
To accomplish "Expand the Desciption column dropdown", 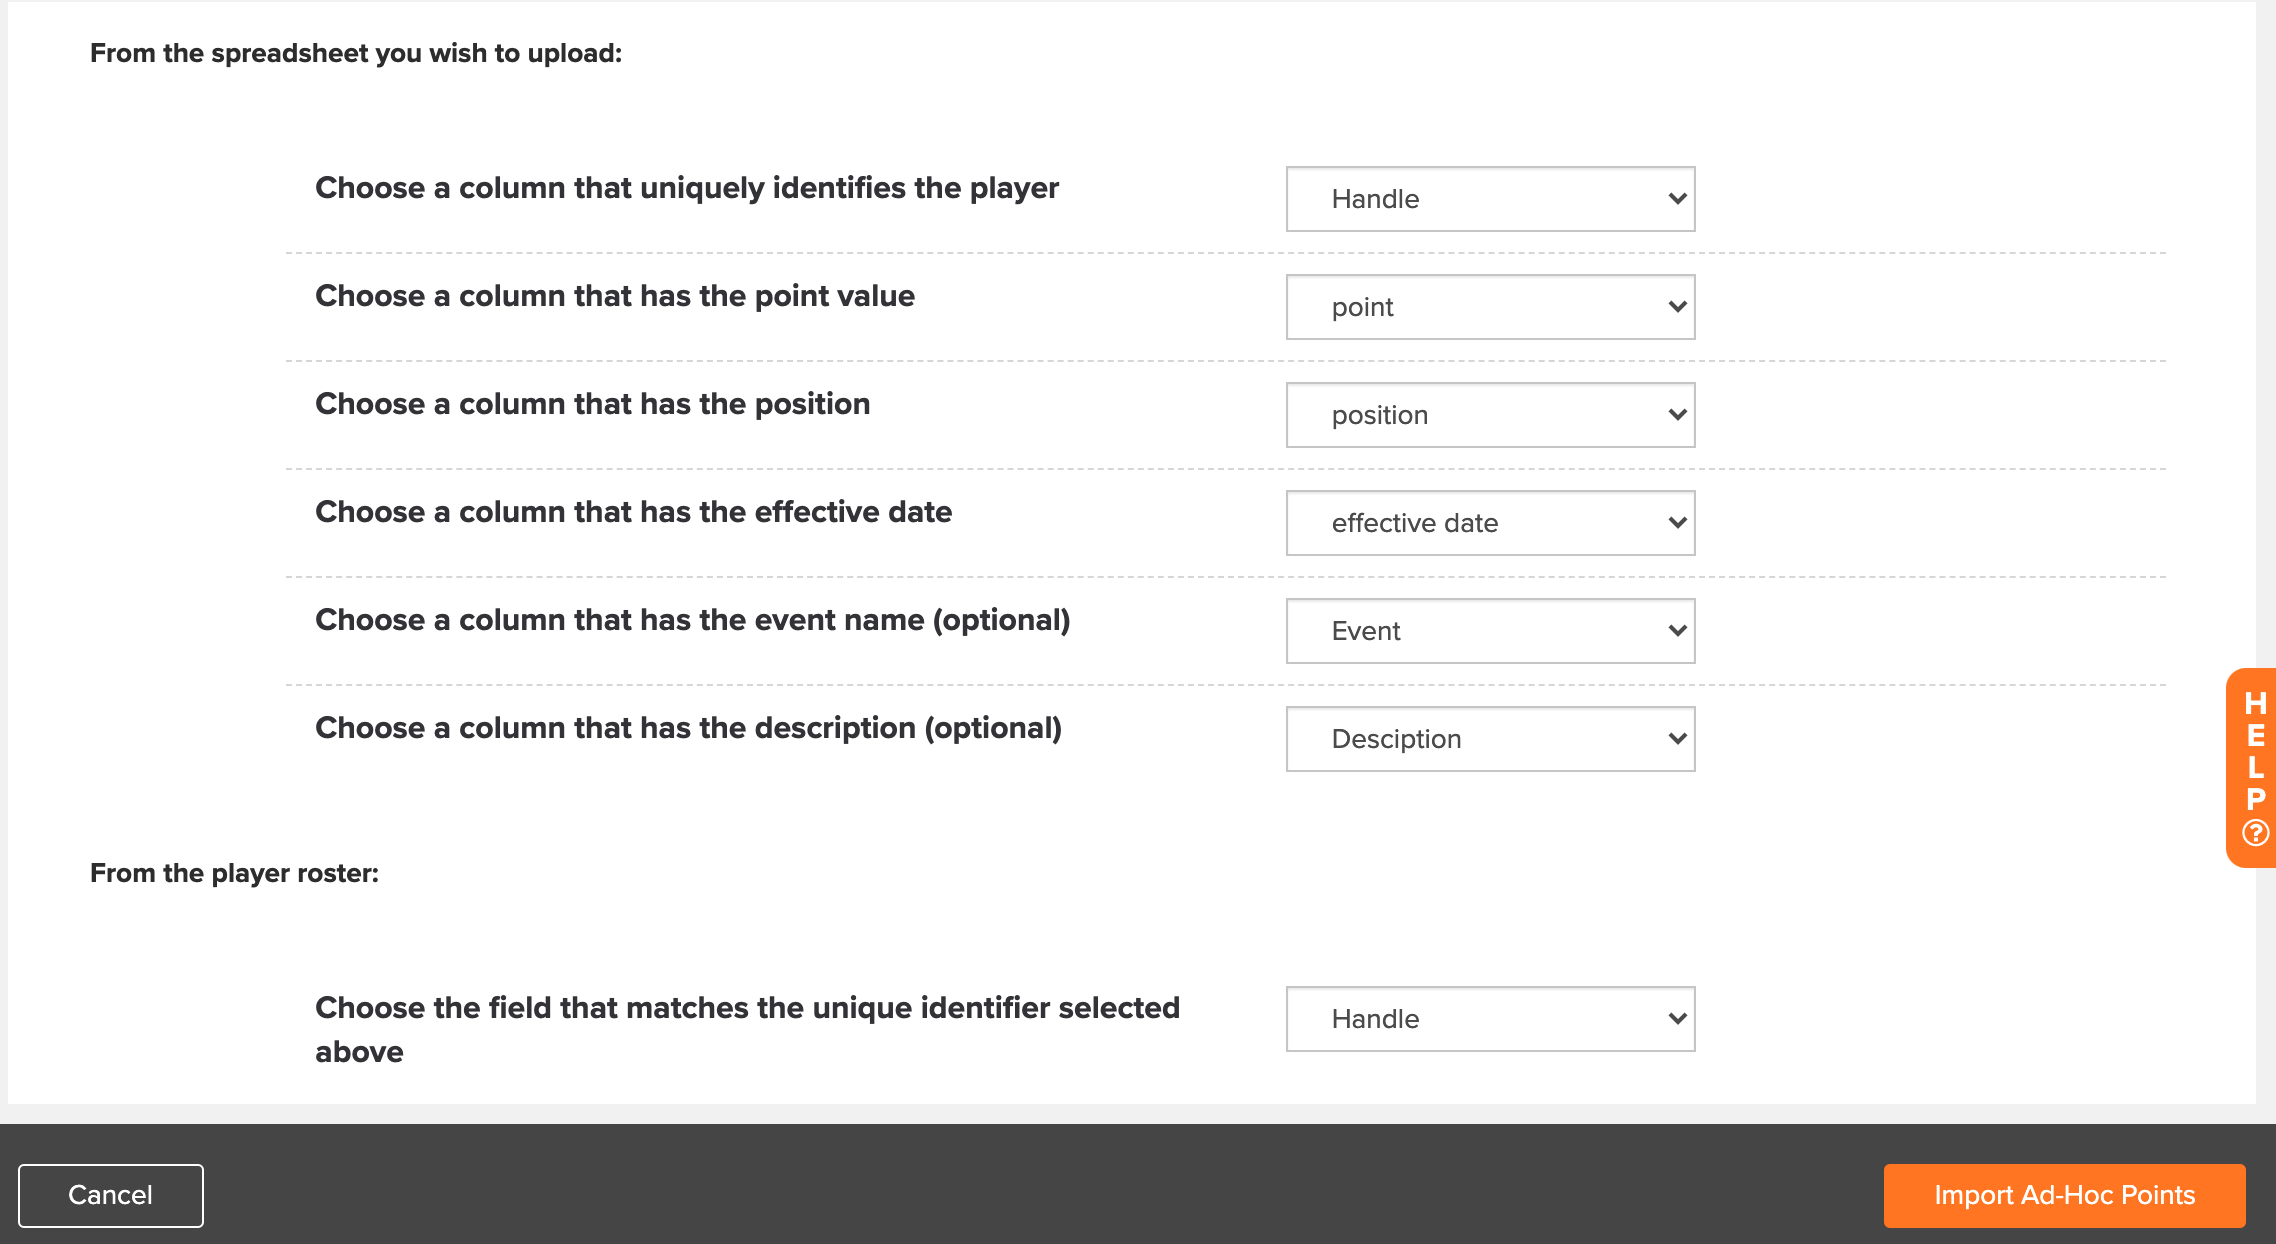I will [1490, 739].
